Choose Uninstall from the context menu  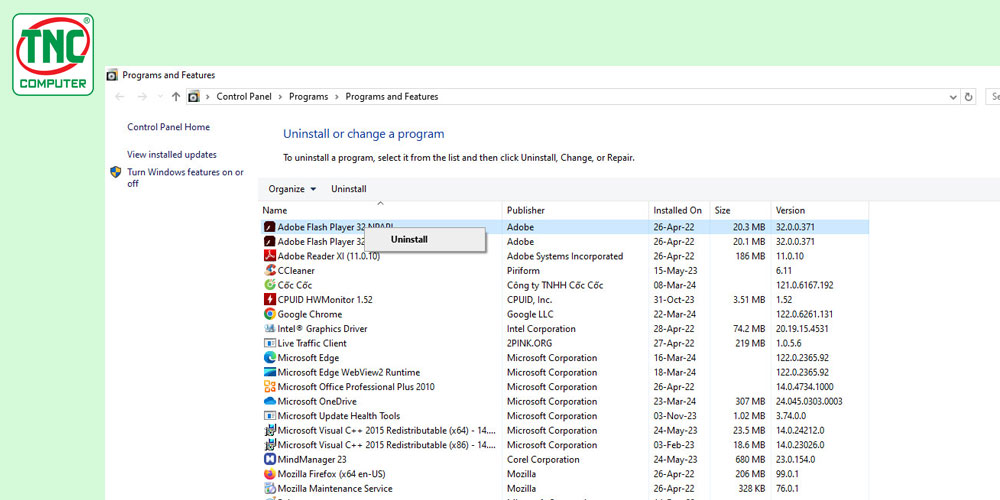(x=409, y=240)
